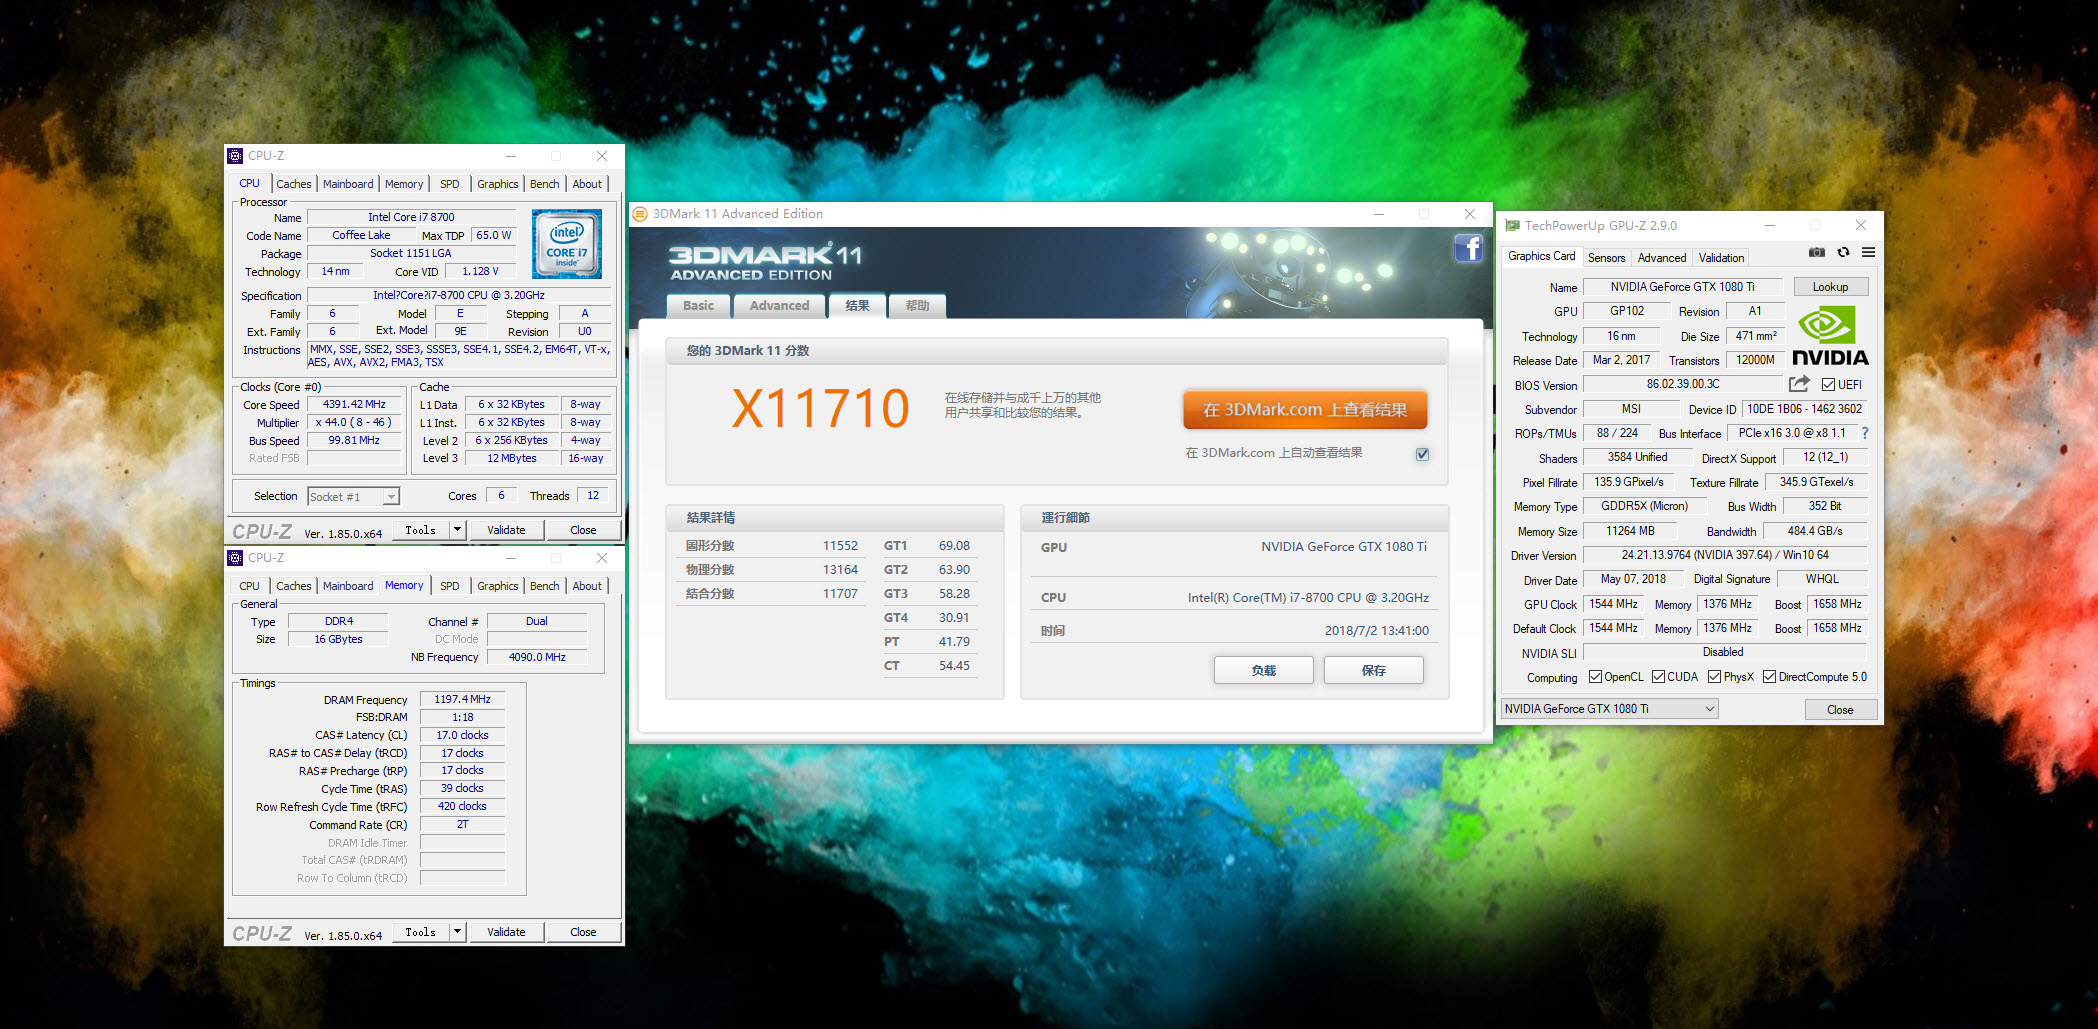This screenshot has width=2098, height=1029.
Task: Click the GPU-Z title bar app icon
Action: pyautogui.click(x=1513, y=226)
